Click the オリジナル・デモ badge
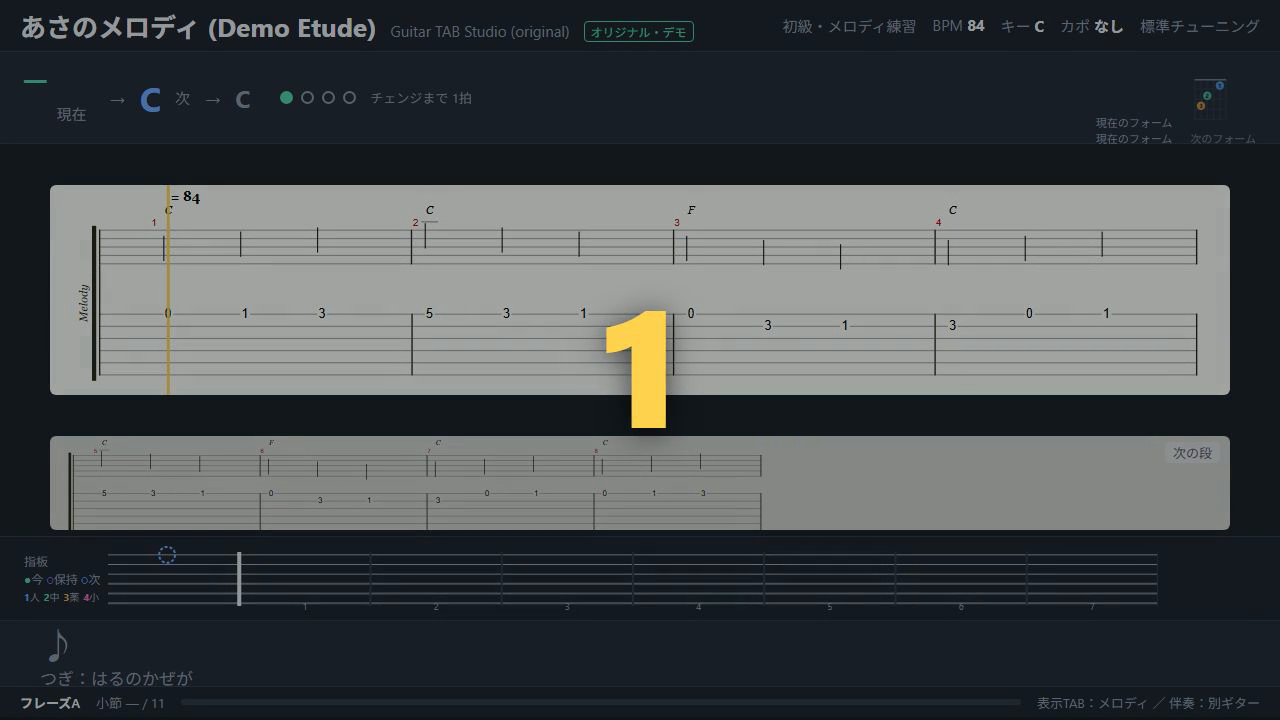 (x=639, y=32)
